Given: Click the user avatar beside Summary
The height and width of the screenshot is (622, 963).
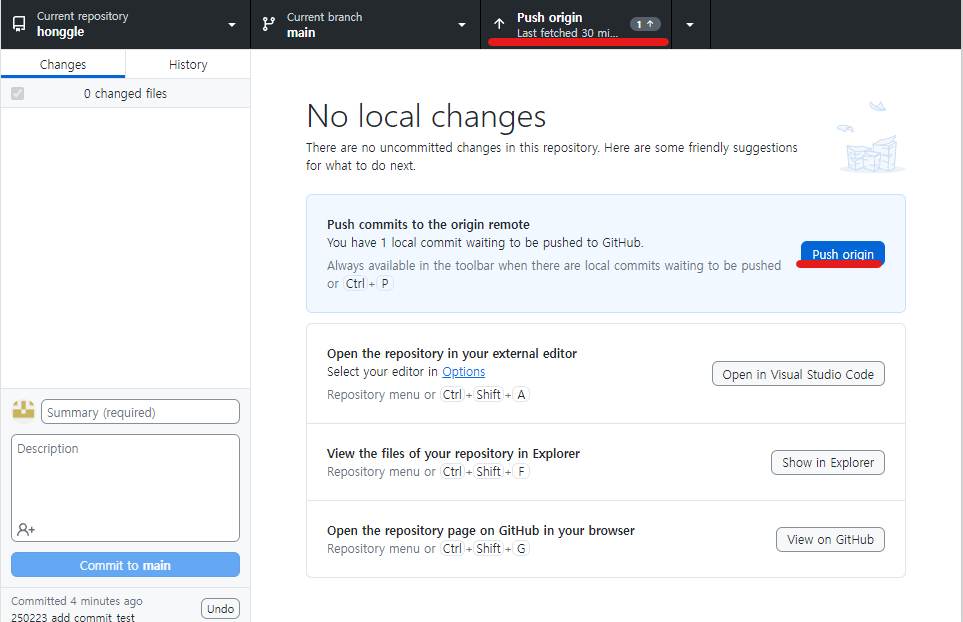Looking at the screenshot, I should [x=23, y=411].
